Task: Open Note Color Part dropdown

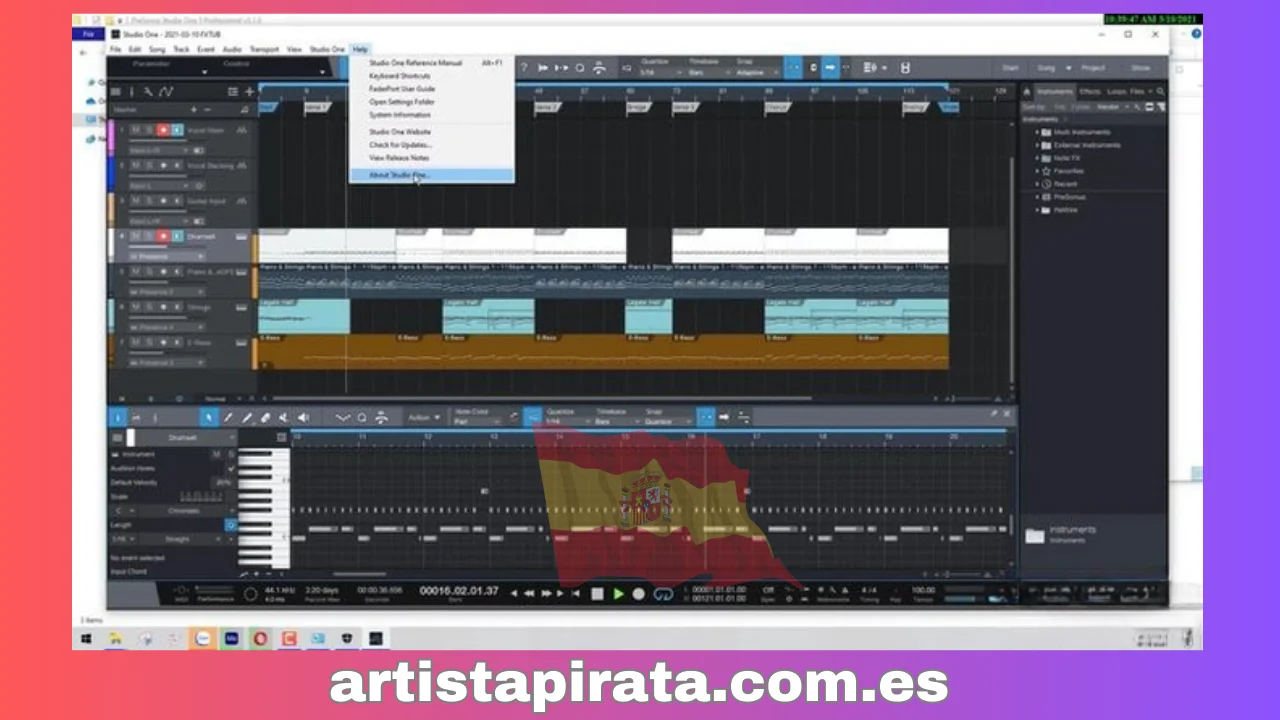Action: click(x=478, y=421)
